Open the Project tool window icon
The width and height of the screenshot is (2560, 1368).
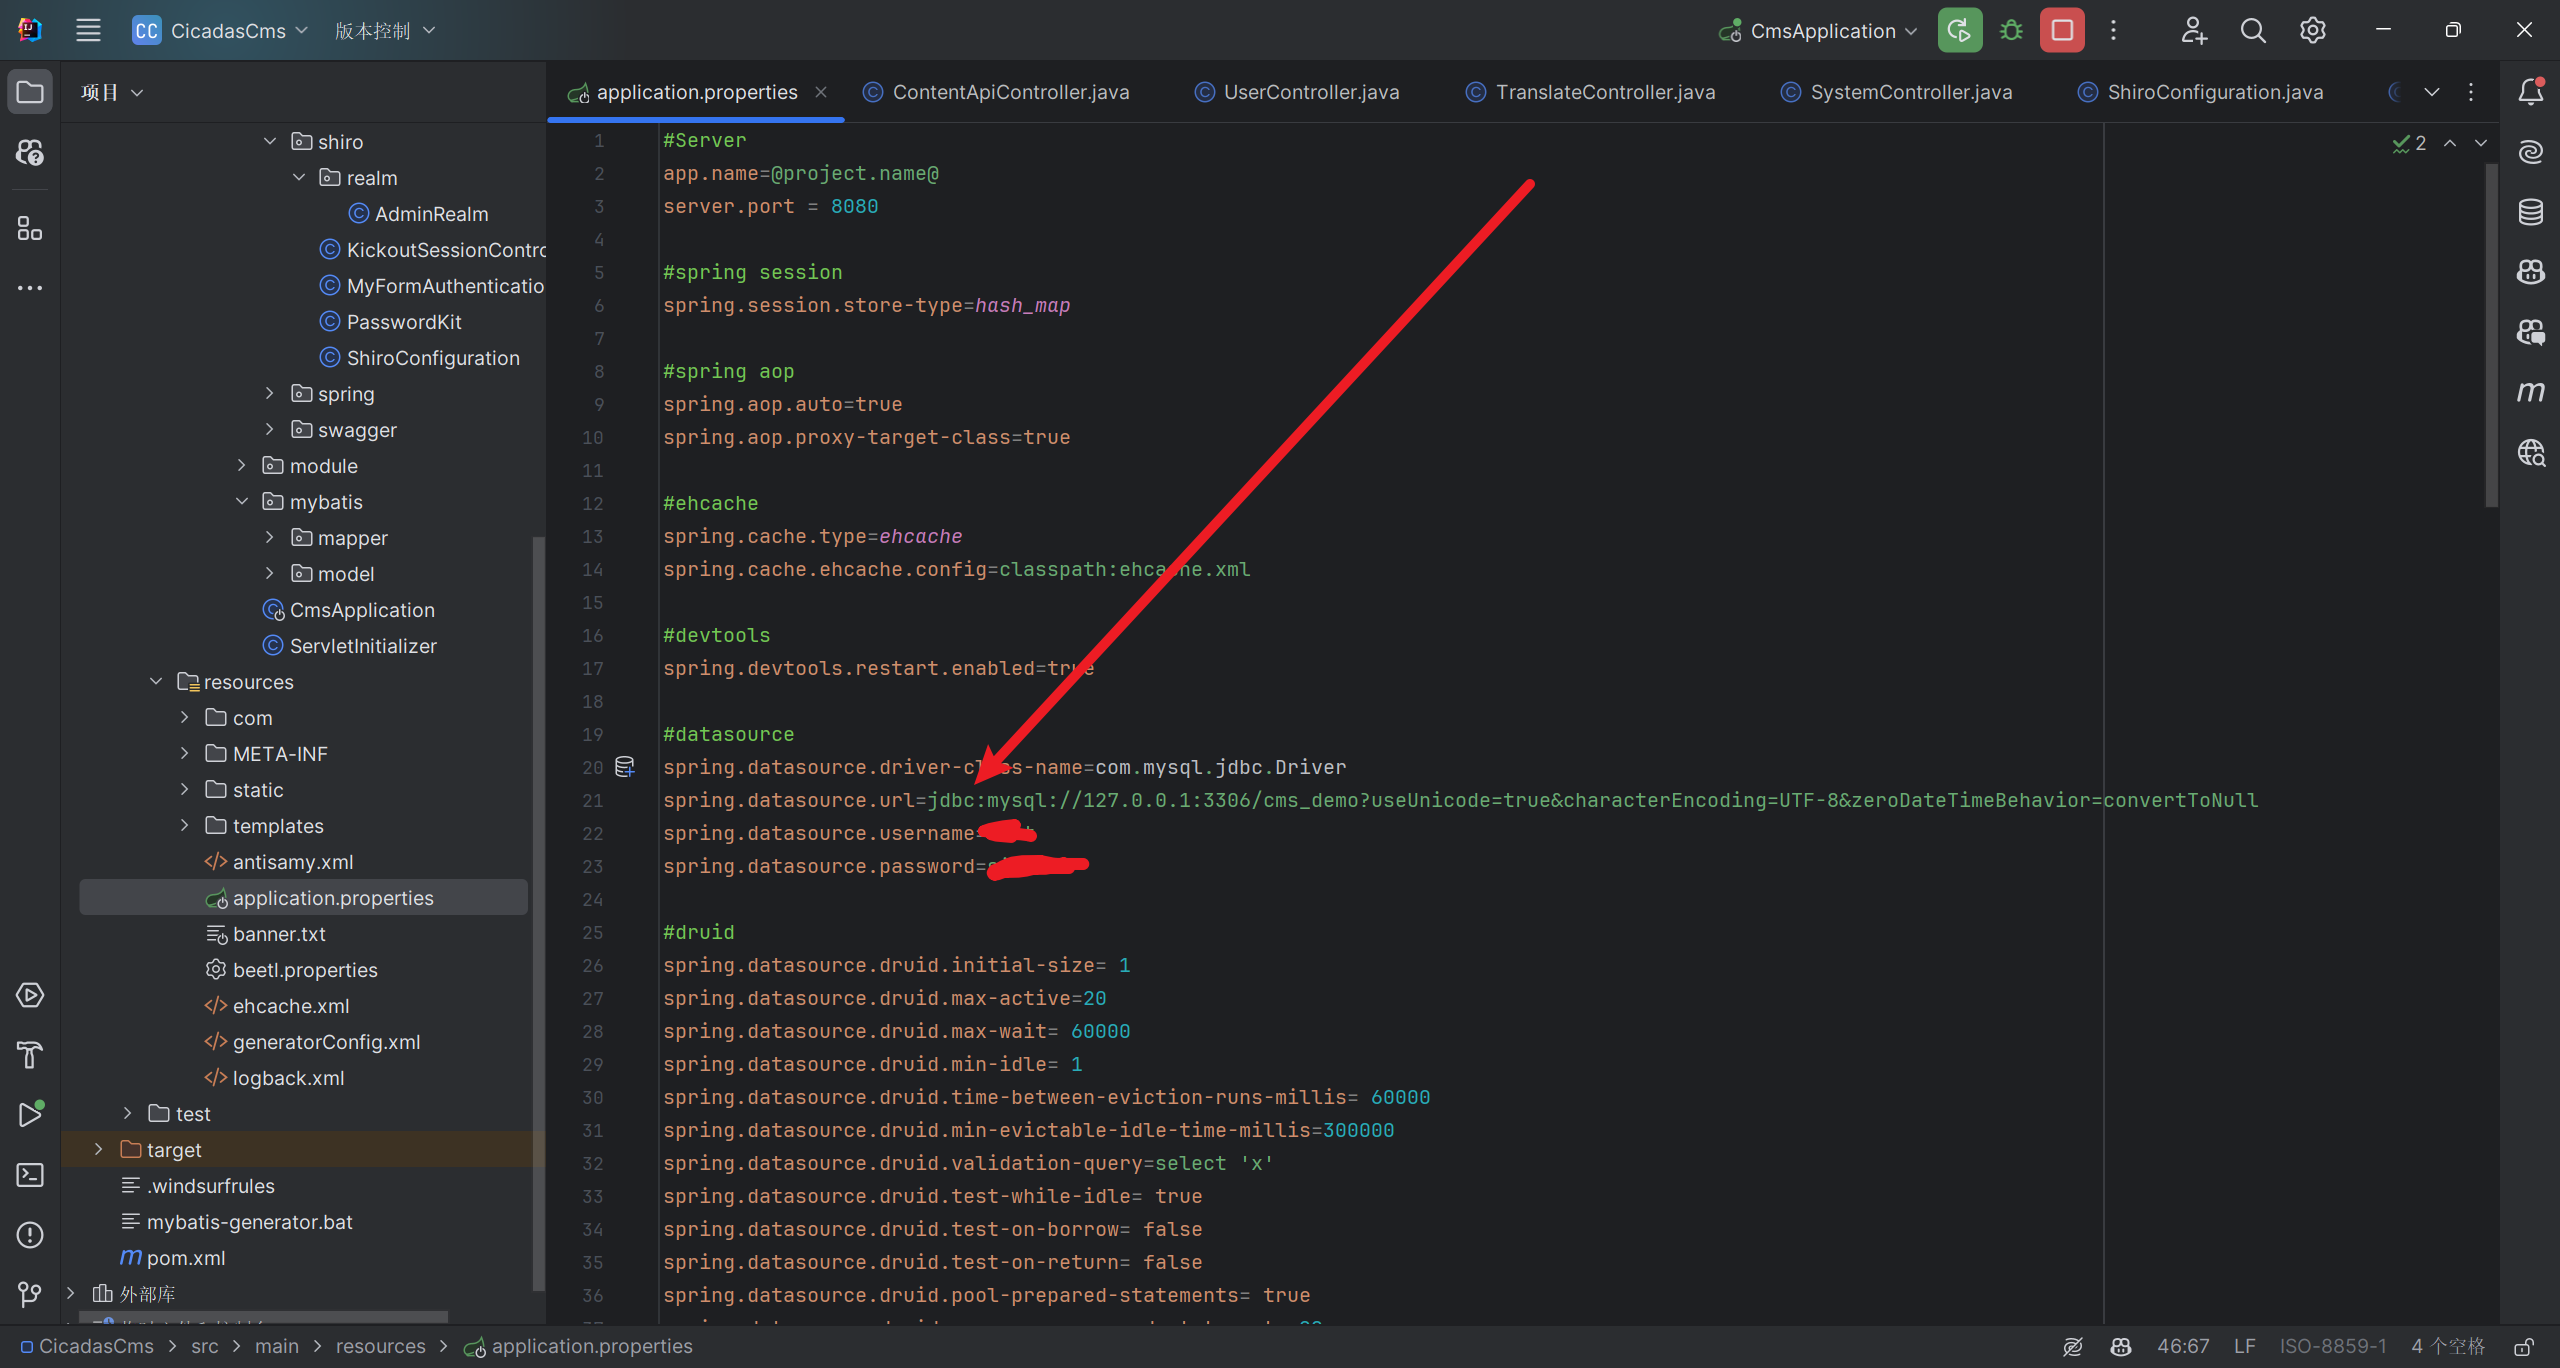(30, 92)
